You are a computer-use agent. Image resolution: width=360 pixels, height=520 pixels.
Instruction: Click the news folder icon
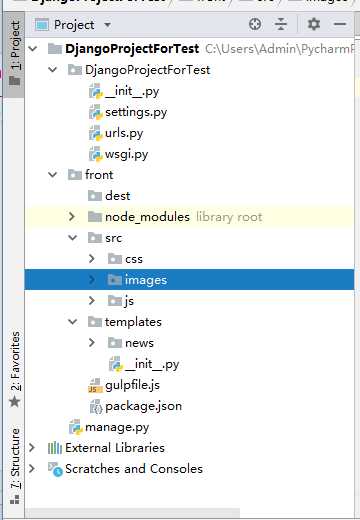[115, 343]
